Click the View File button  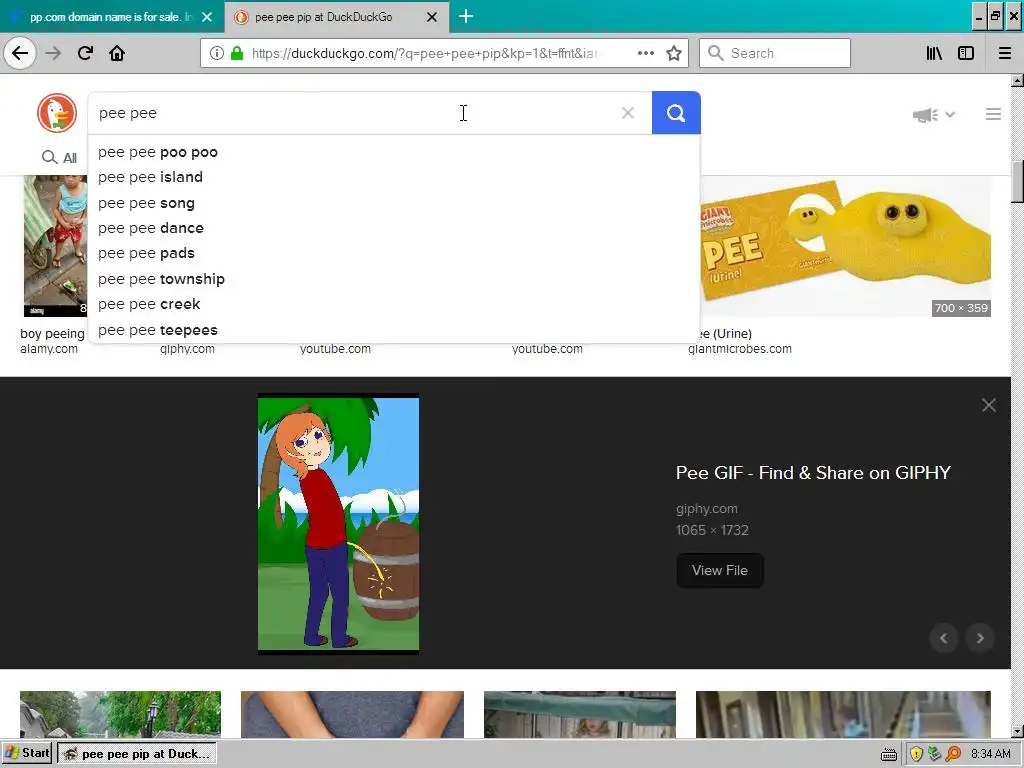pyautogui.click(x=720, y=570)
